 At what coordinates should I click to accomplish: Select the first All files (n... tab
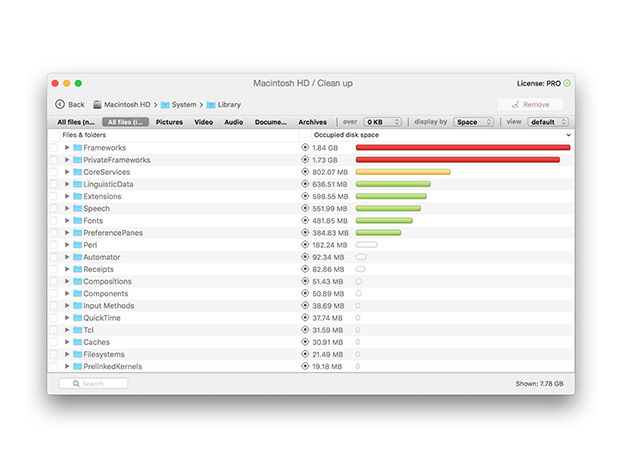pyautogui.click(x=76, y=122)
